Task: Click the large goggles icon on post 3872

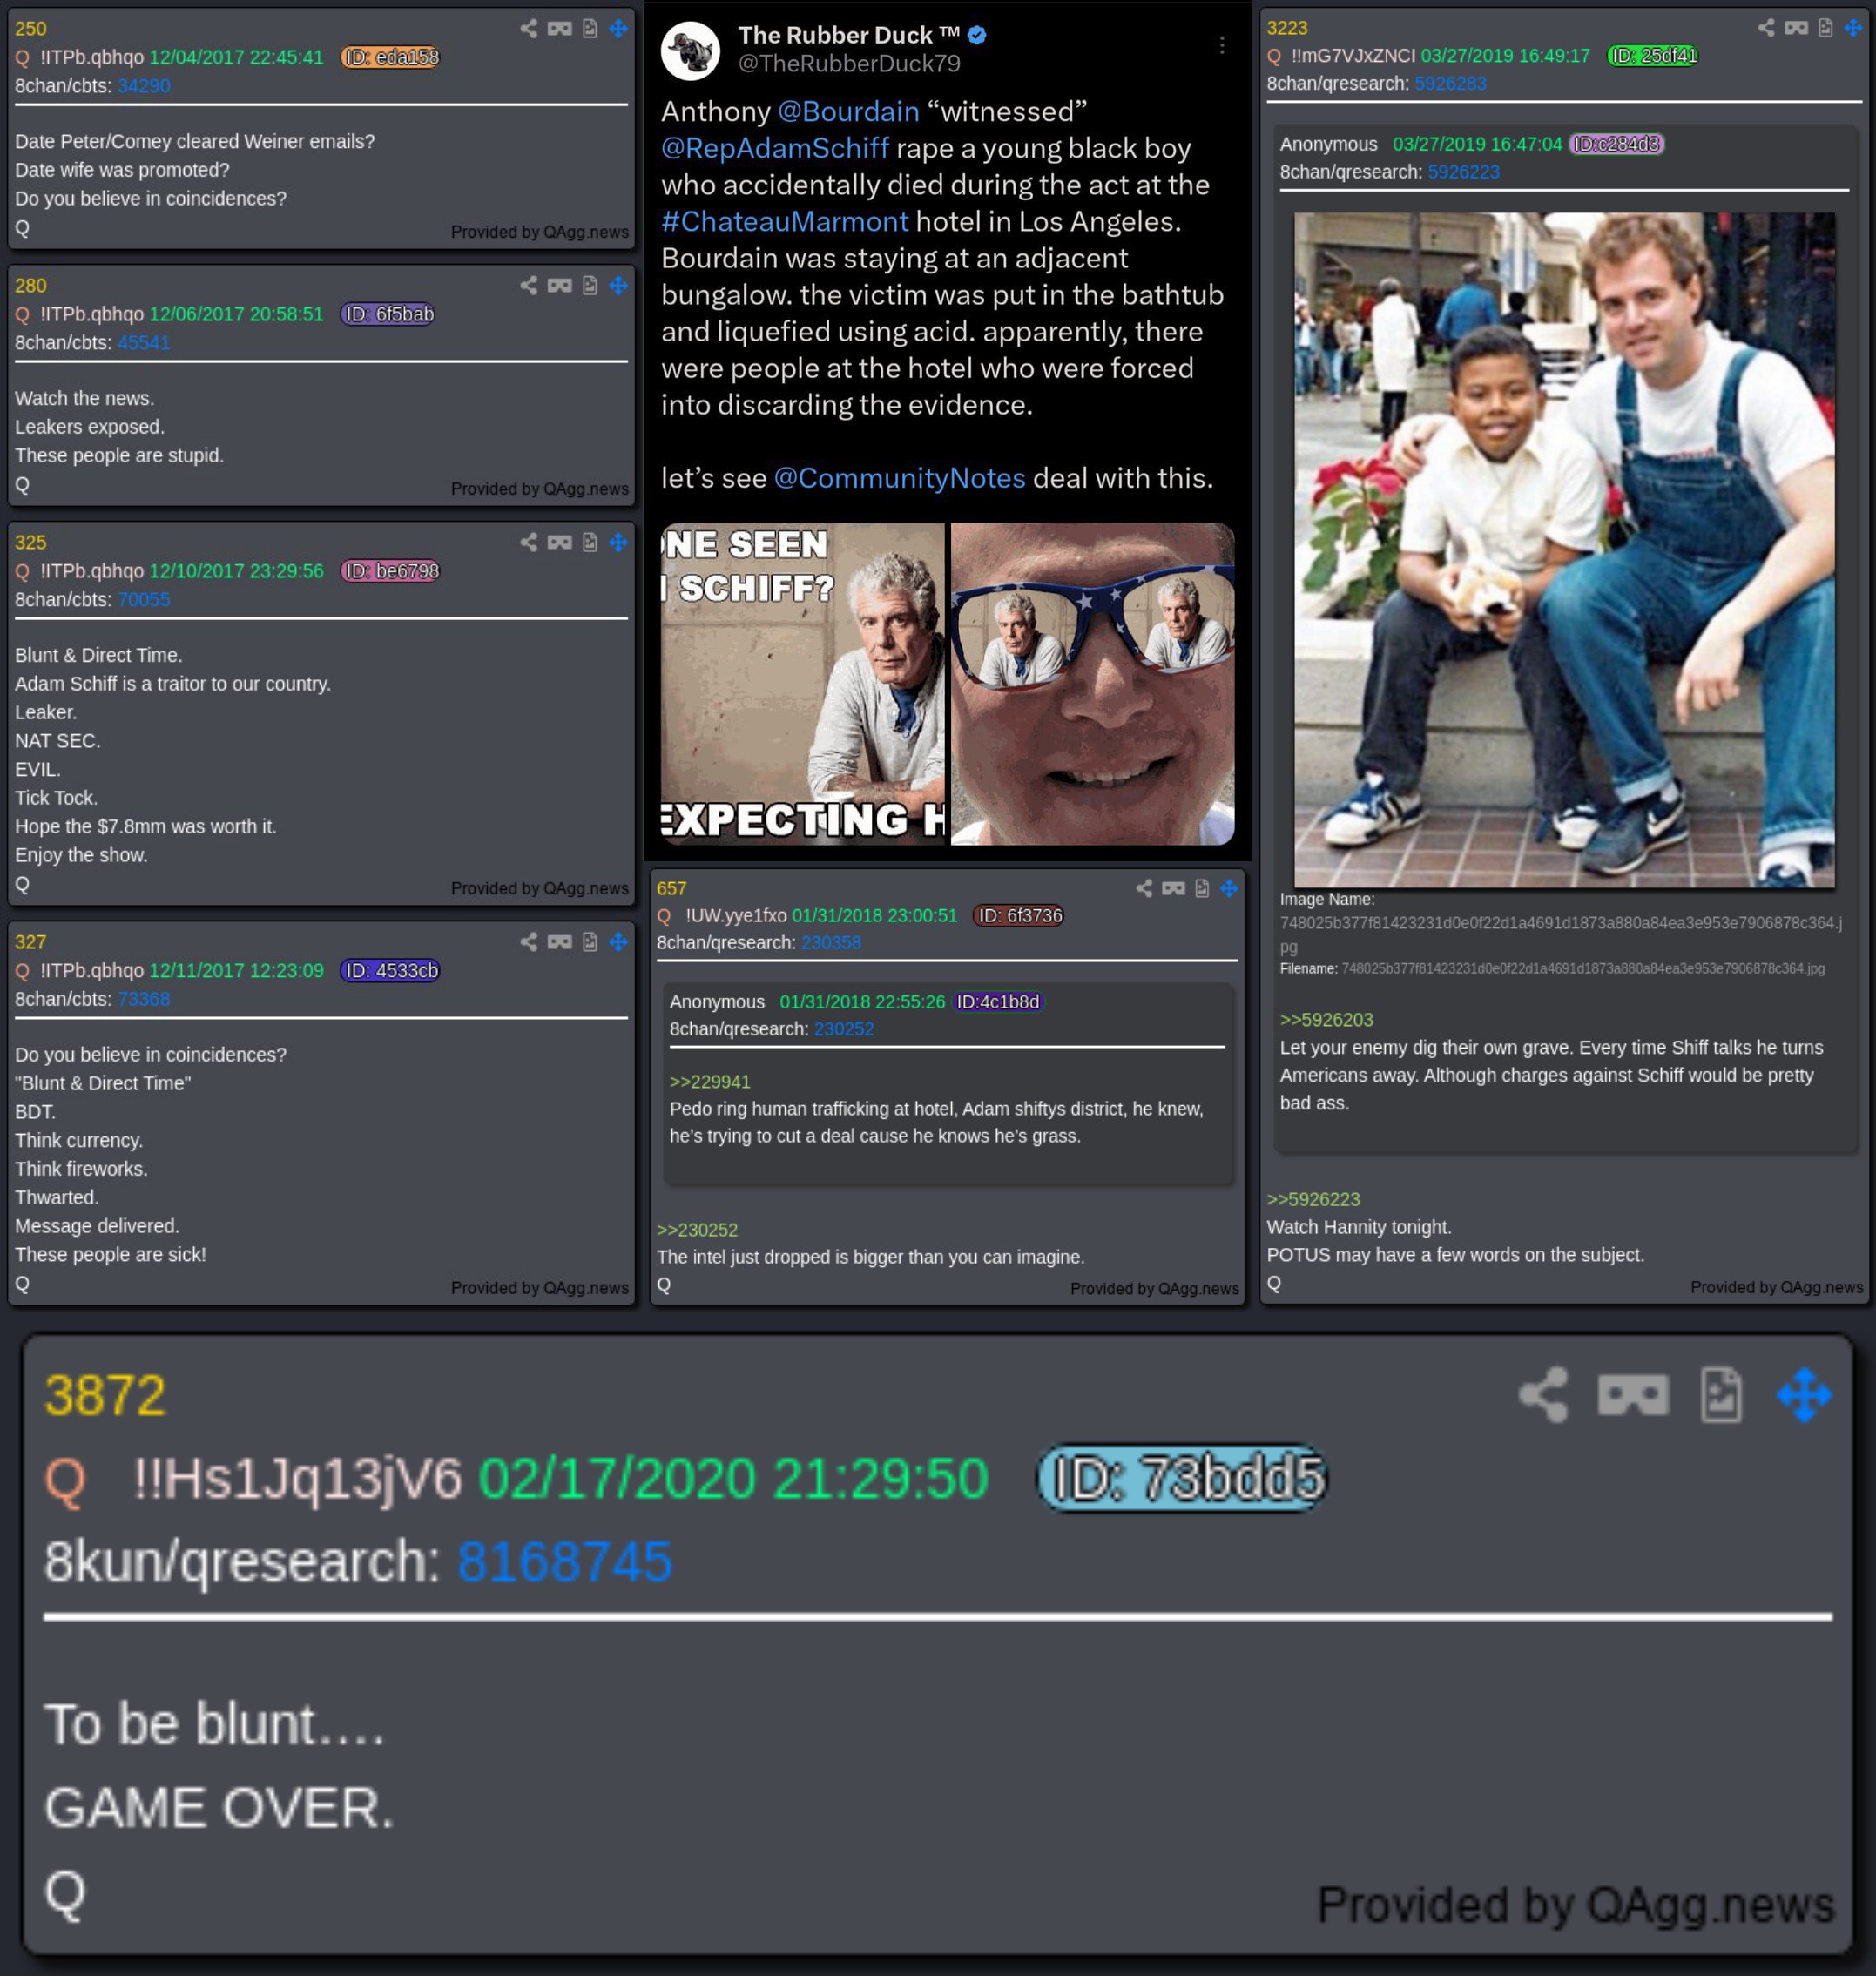Action: coord(1633,1395)
